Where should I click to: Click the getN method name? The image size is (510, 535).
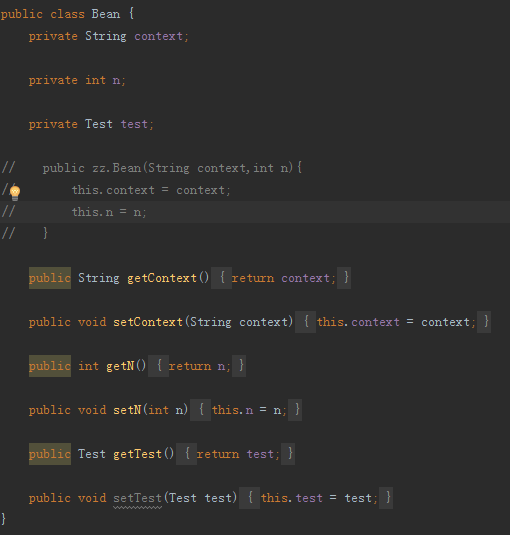[120, 366]
